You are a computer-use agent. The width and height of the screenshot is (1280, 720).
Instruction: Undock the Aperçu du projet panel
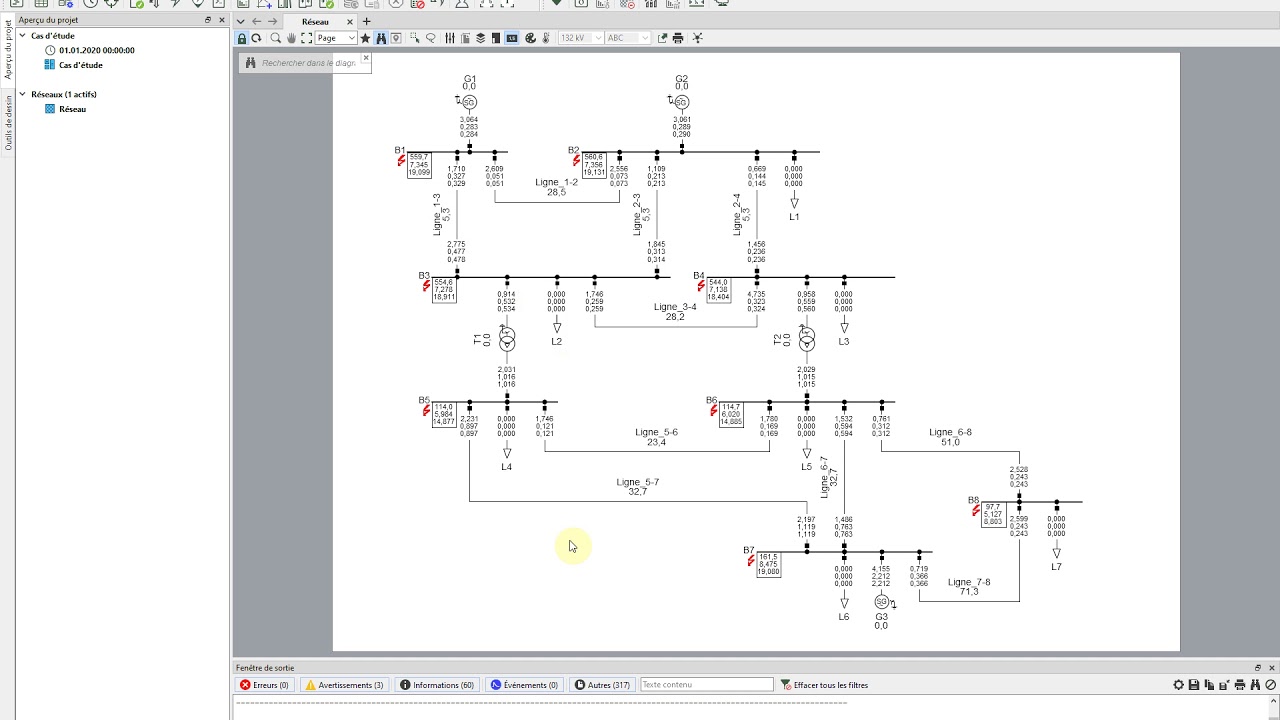coord(208,20)
